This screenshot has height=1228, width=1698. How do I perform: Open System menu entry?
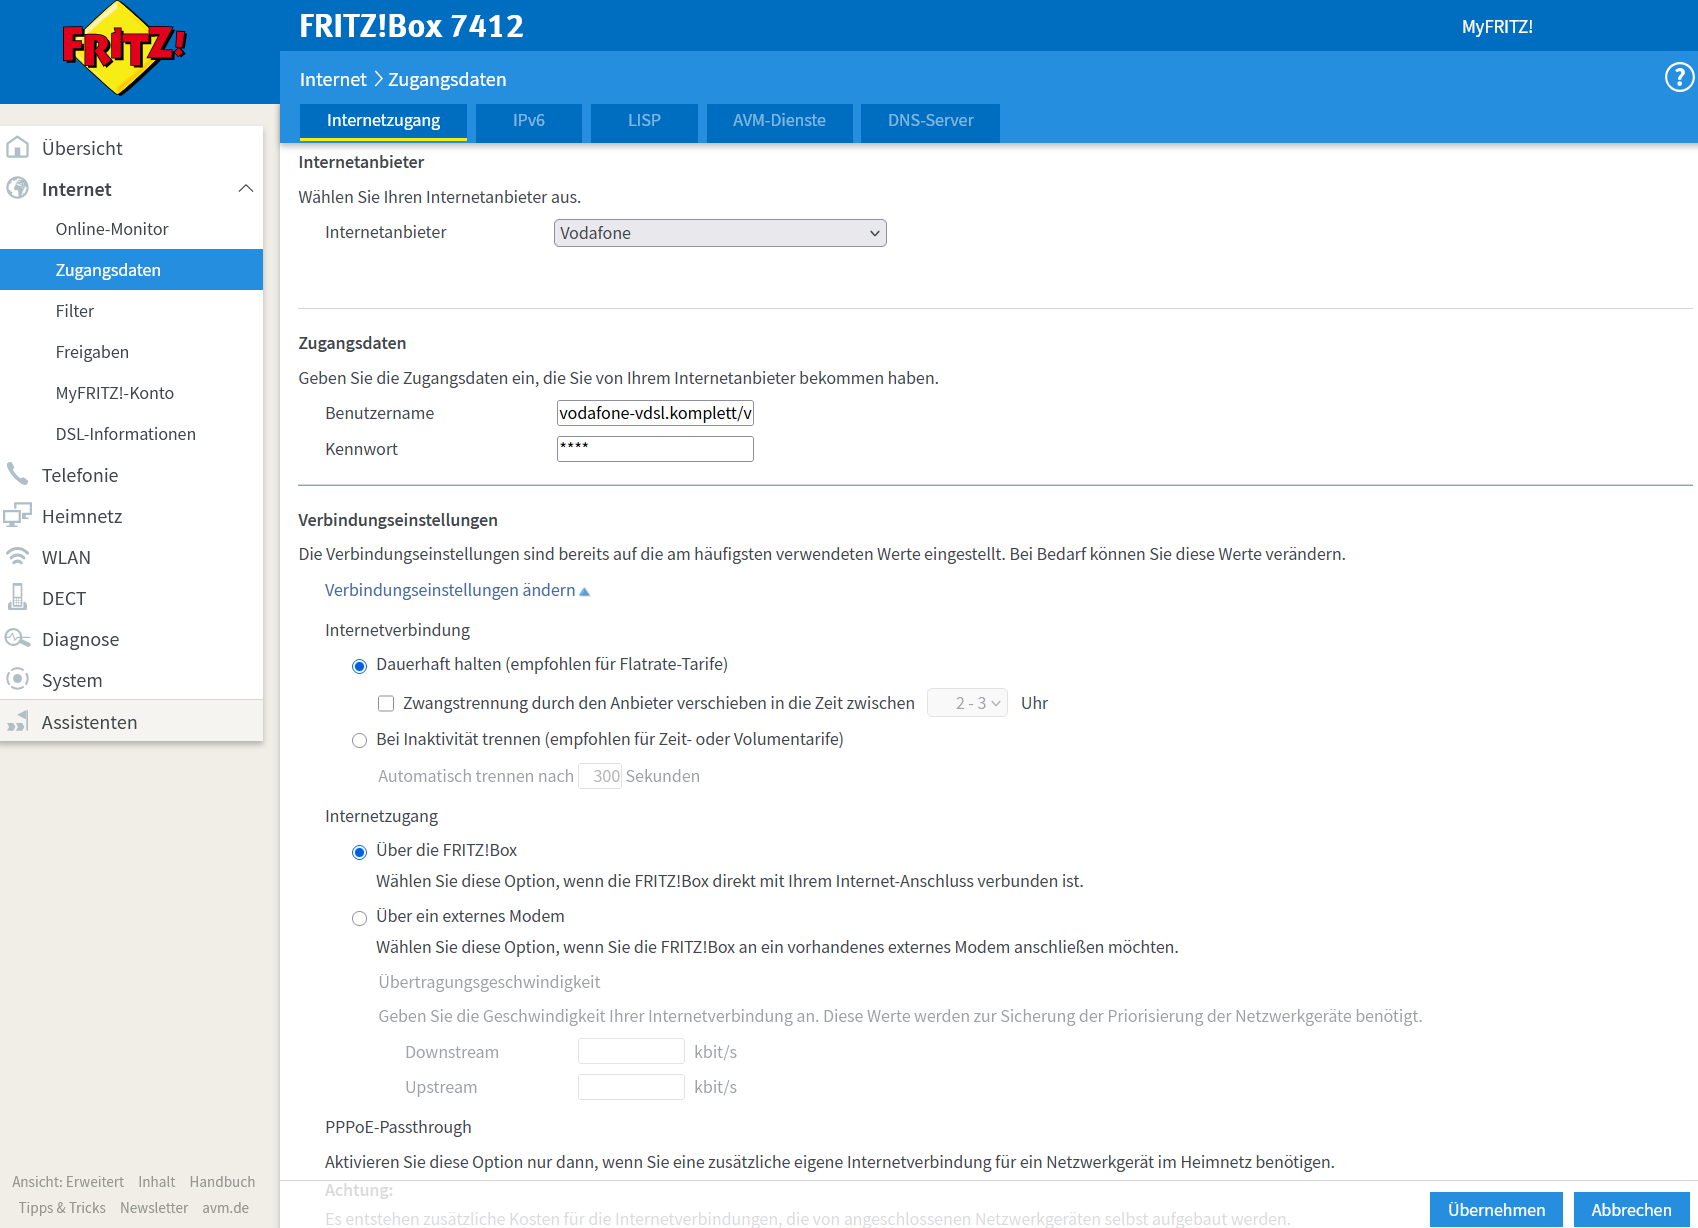pos(131,680)
